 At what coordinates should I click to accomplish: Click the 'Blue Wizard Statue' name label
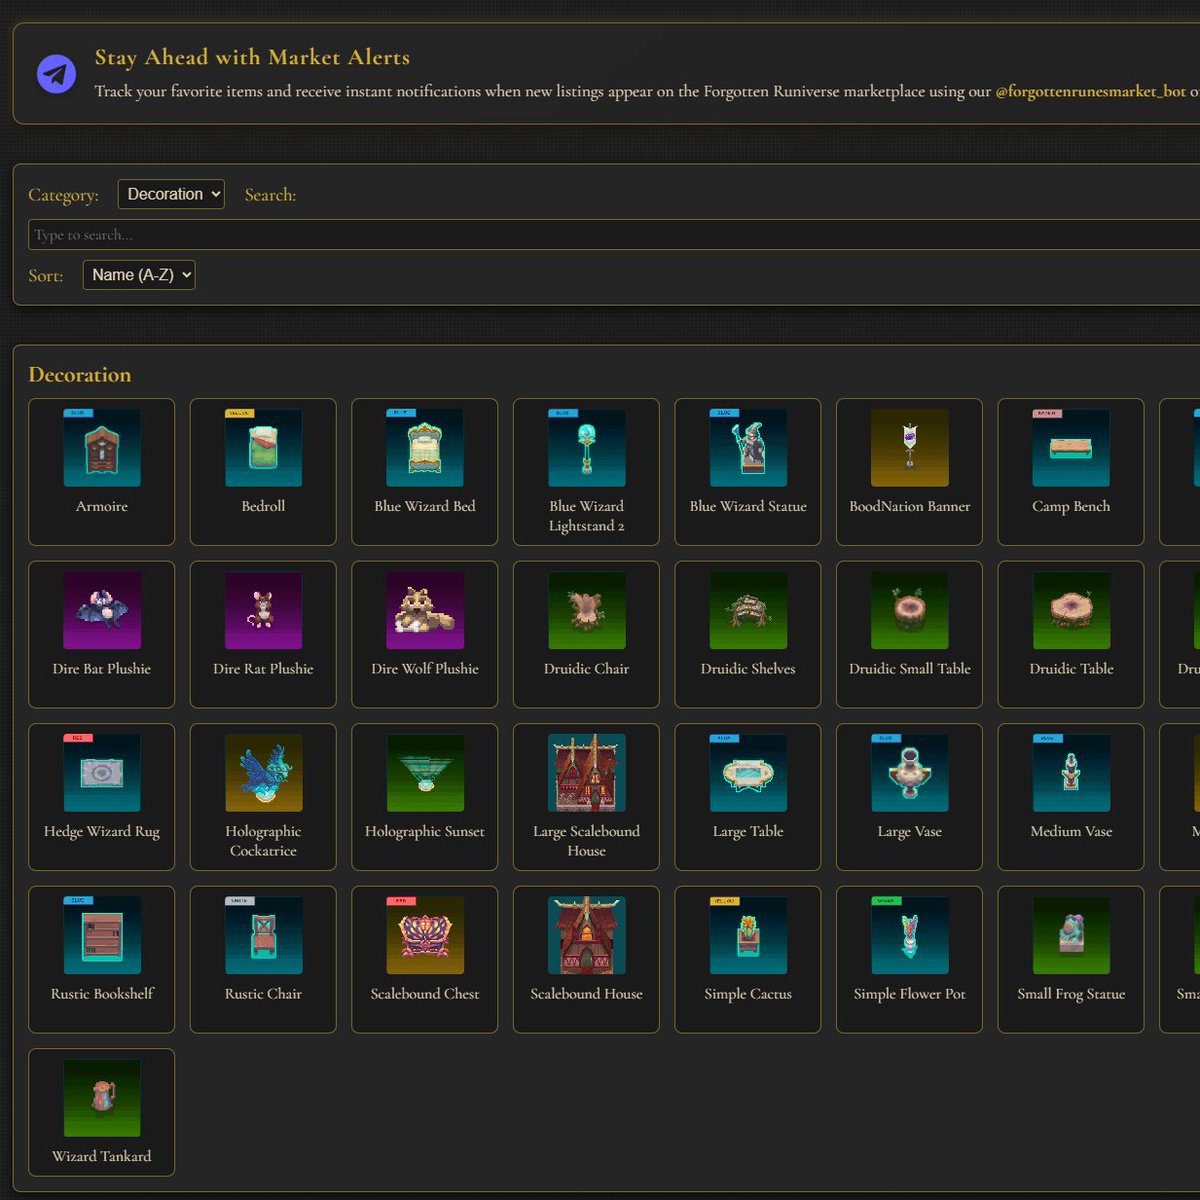pyautogui.click(x=748, y=506)
